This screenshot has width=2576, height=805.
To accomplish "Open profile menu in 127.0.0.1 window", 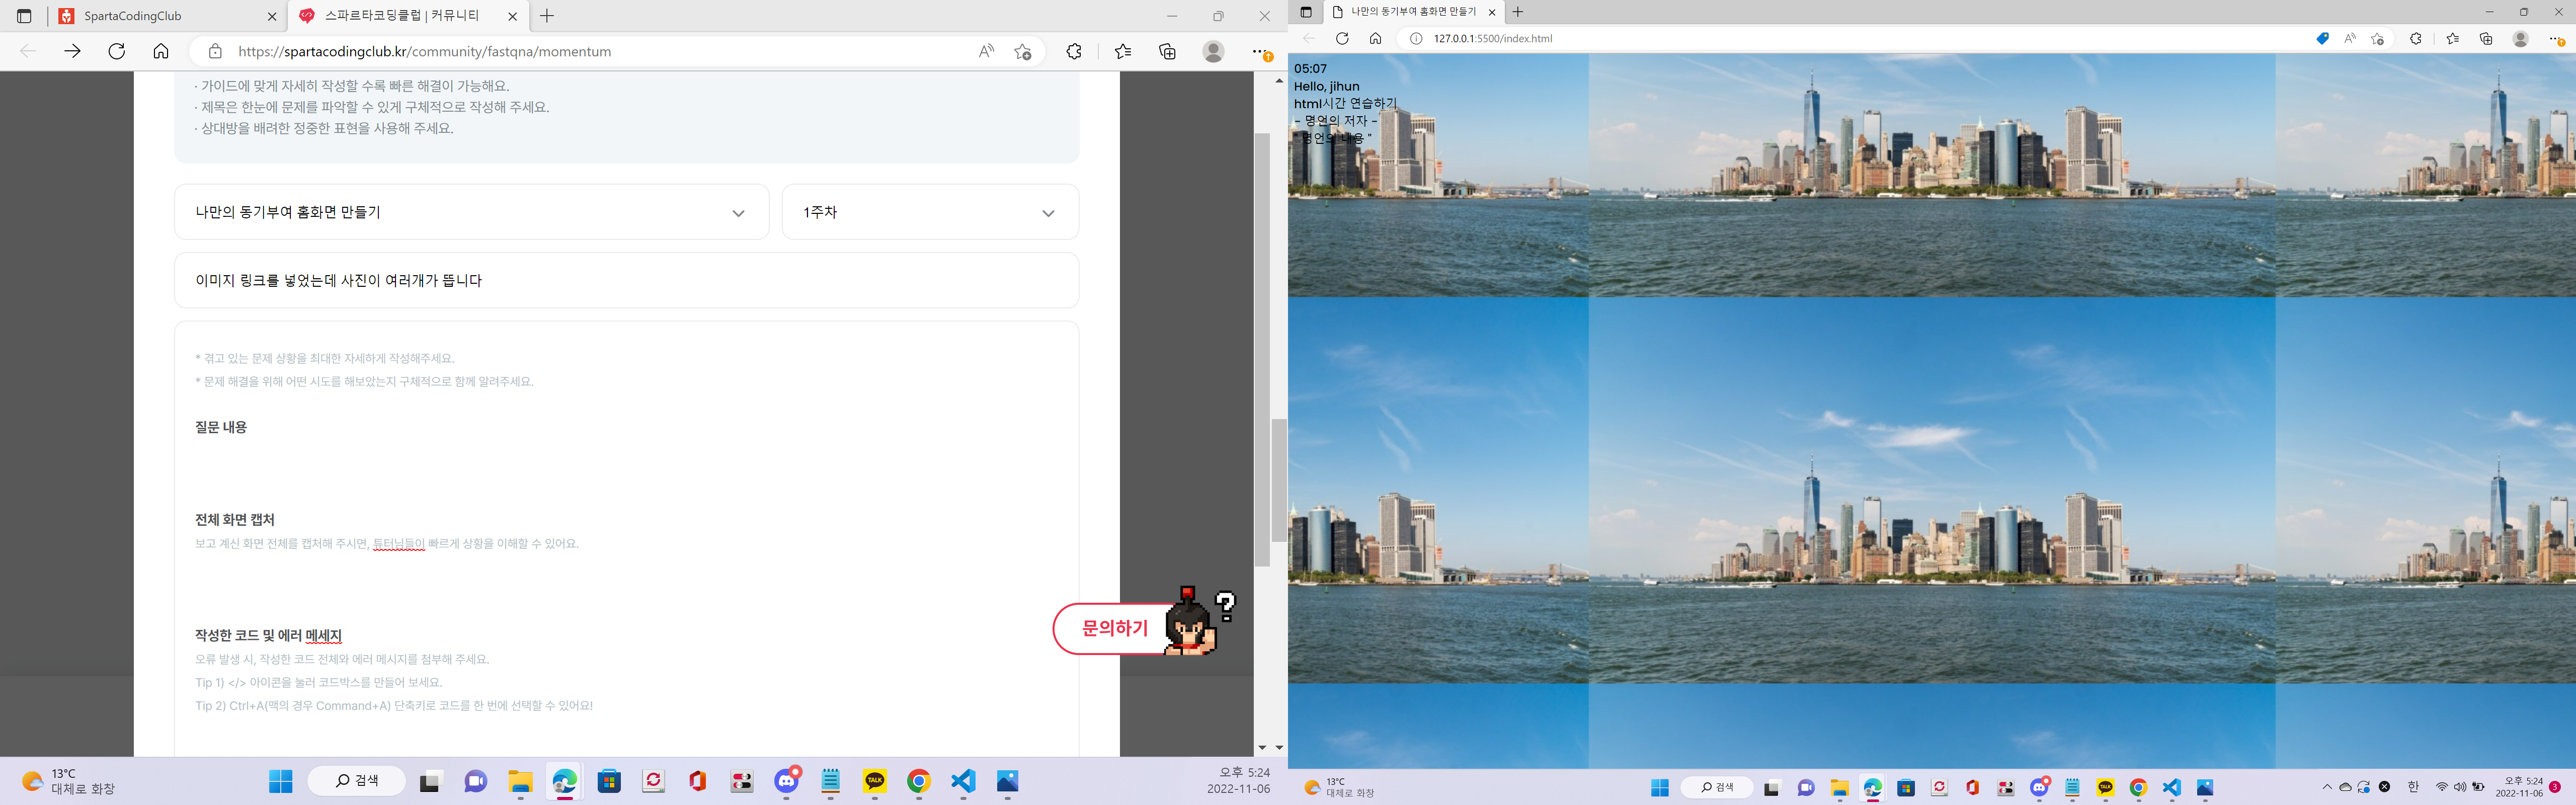I will (x=2521, y=38).
